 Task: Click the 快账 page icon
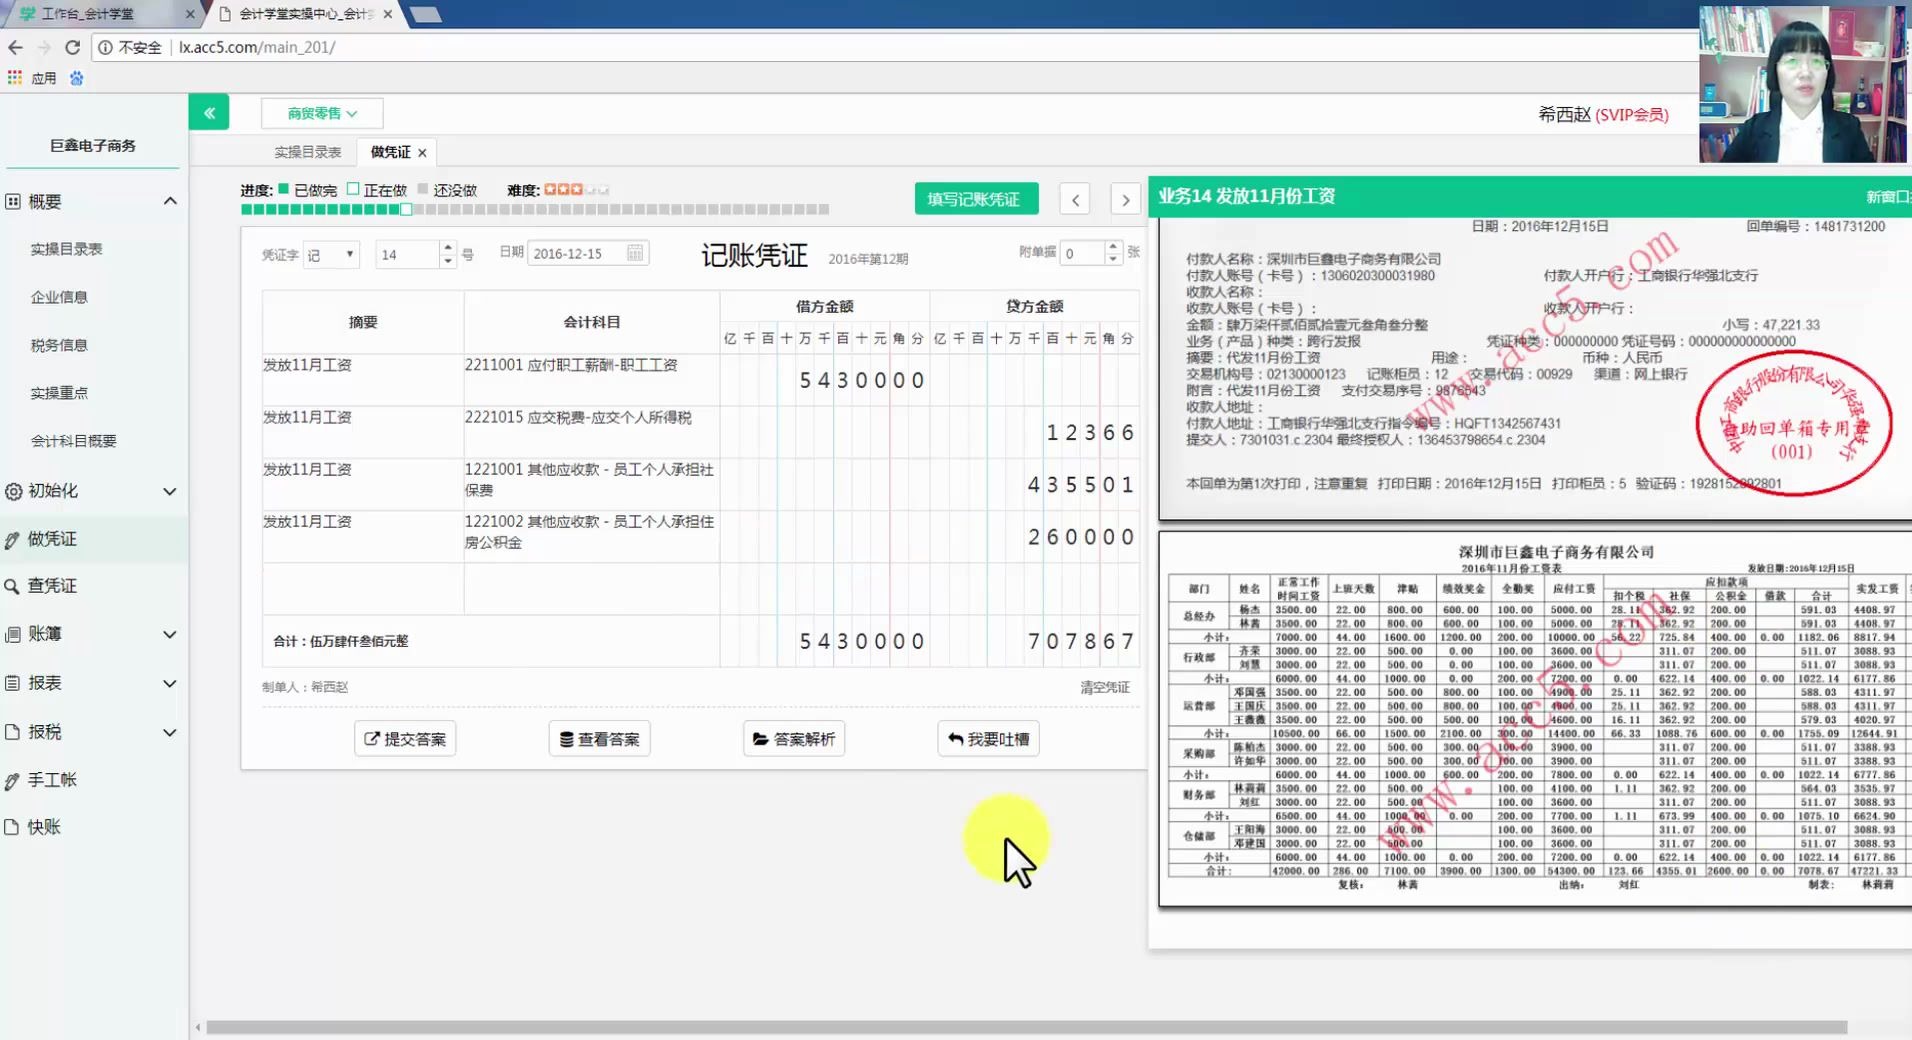tap(12, 827)
